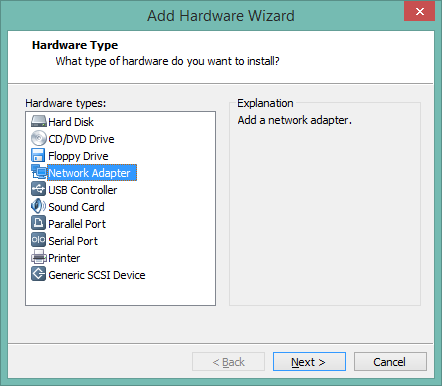This screenshot has width=442, height=386.
Task: Choose Generic SCSI Device label
Action: 97,275
